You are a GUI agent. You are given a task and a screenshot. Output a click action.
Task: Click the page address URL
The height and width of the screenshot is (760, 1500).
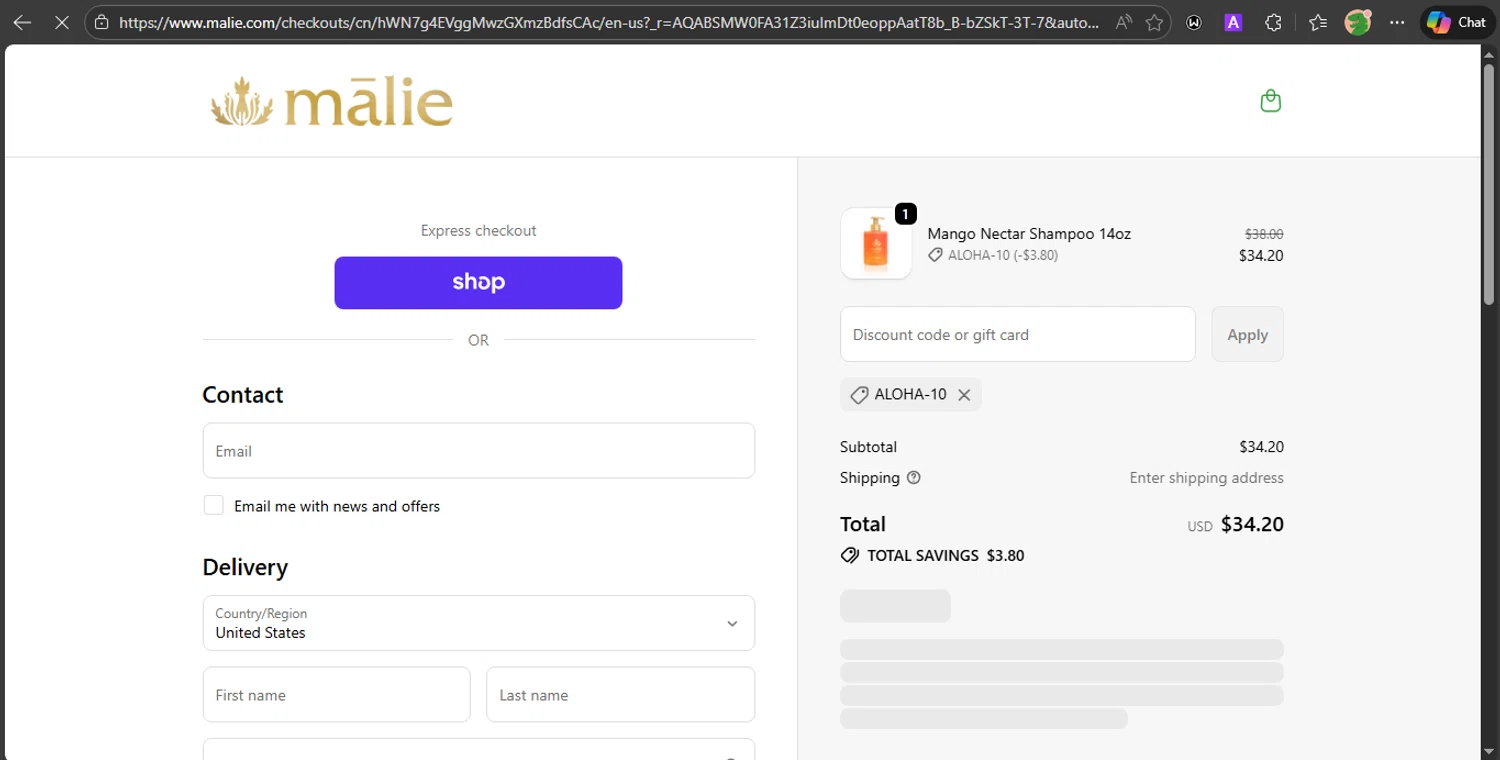[608, 22]
